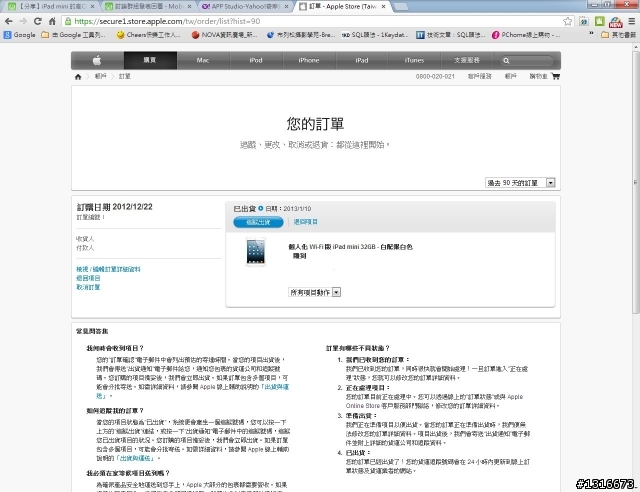Screen dimensions: 640x492
Task: Open the 過去 90 天的訂單 dropdown
Action: click(x=520, y=183)
